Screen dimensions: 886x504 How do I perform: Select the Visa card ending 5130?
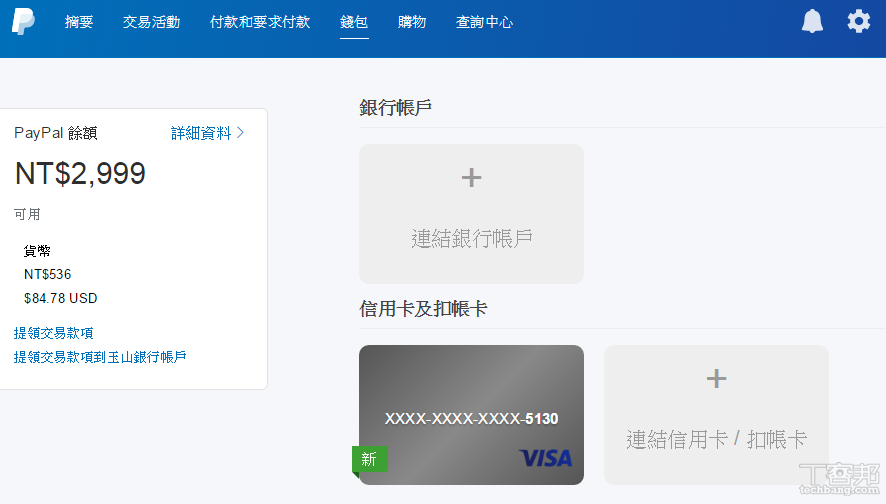coord(471,415)
